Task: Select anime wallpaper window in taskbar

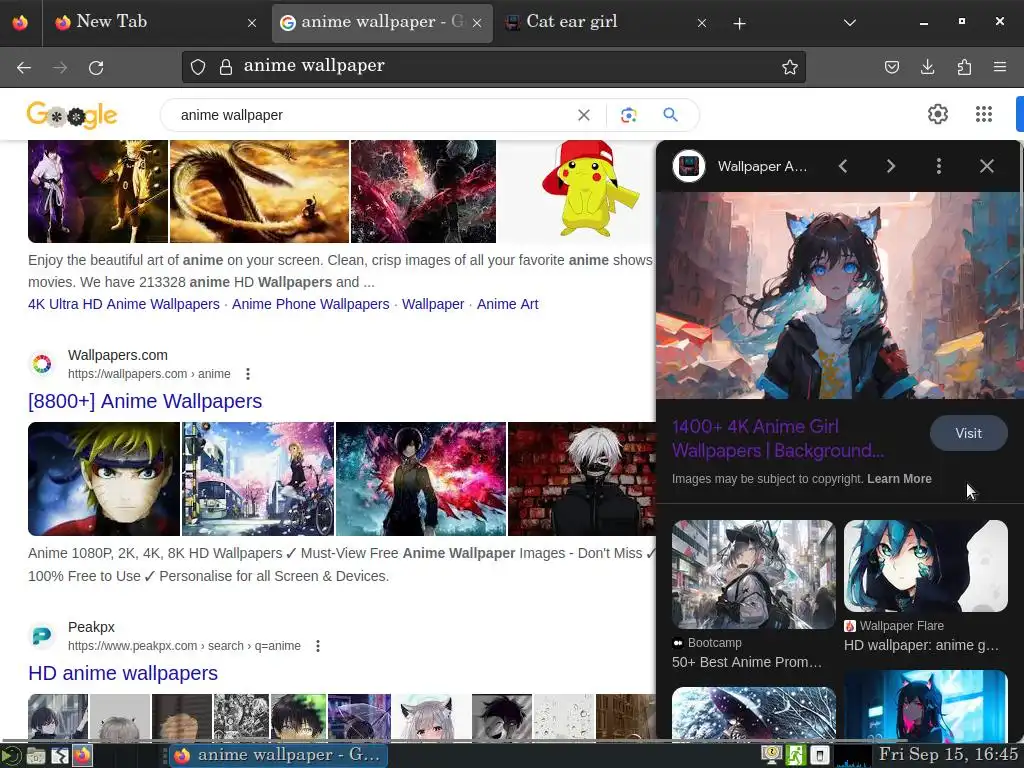Action: [x=279, y=756]
